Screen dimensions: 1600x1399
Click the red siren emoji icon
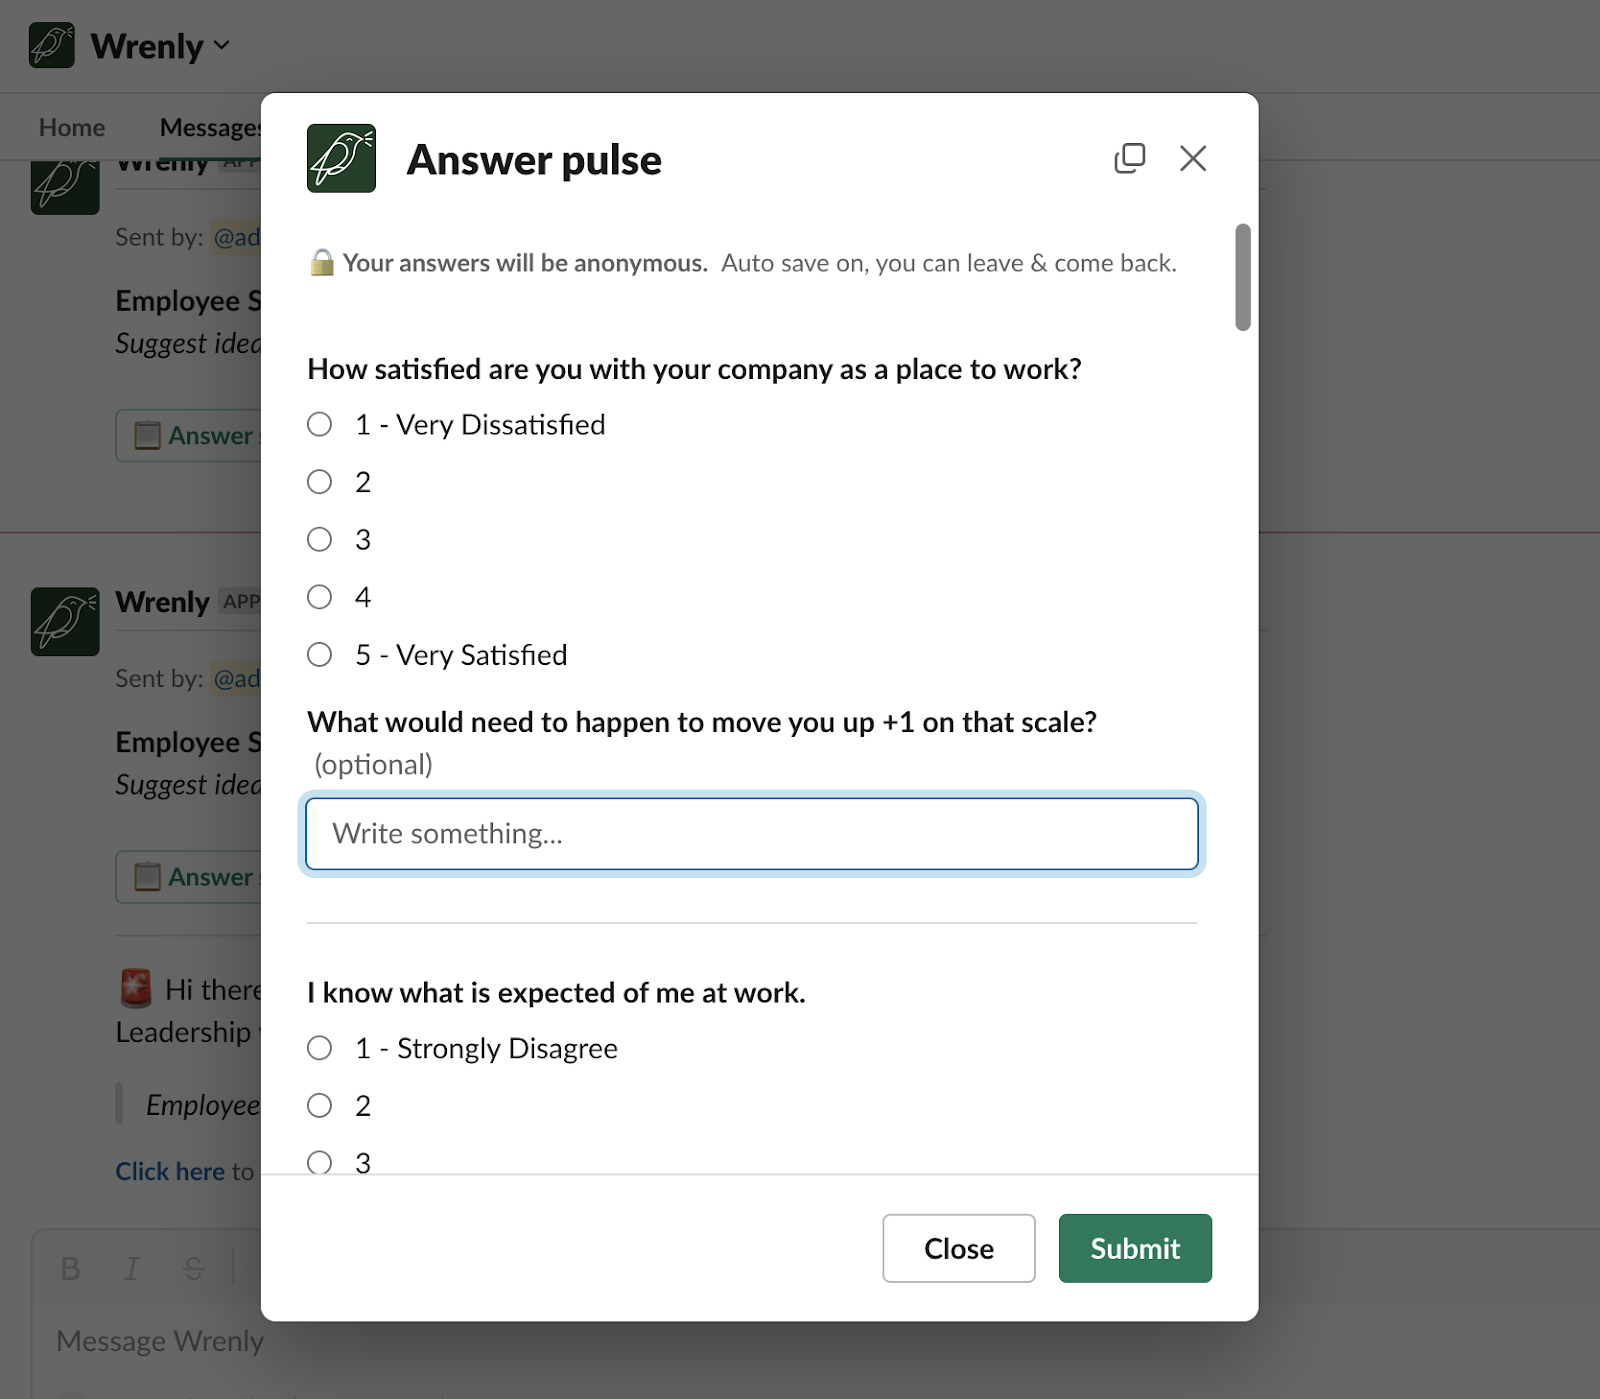click(136, 989)
